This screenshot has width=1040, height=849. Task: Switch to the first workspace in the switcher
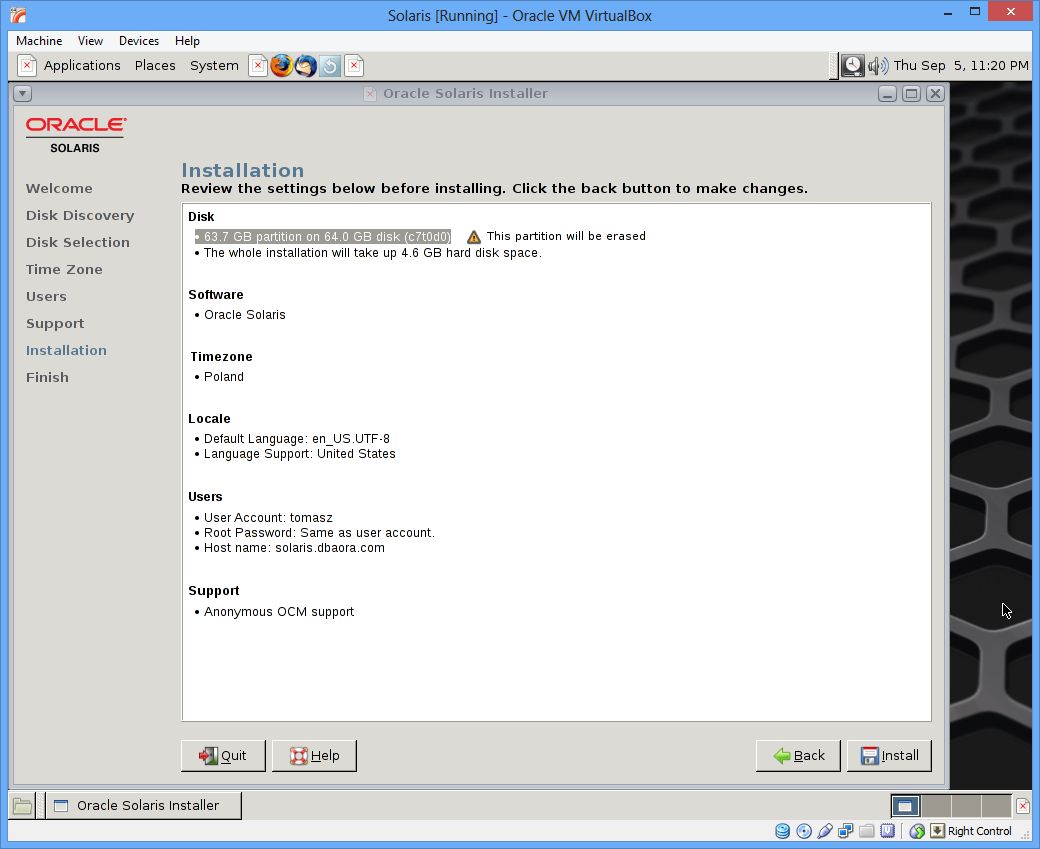point(905,806)
